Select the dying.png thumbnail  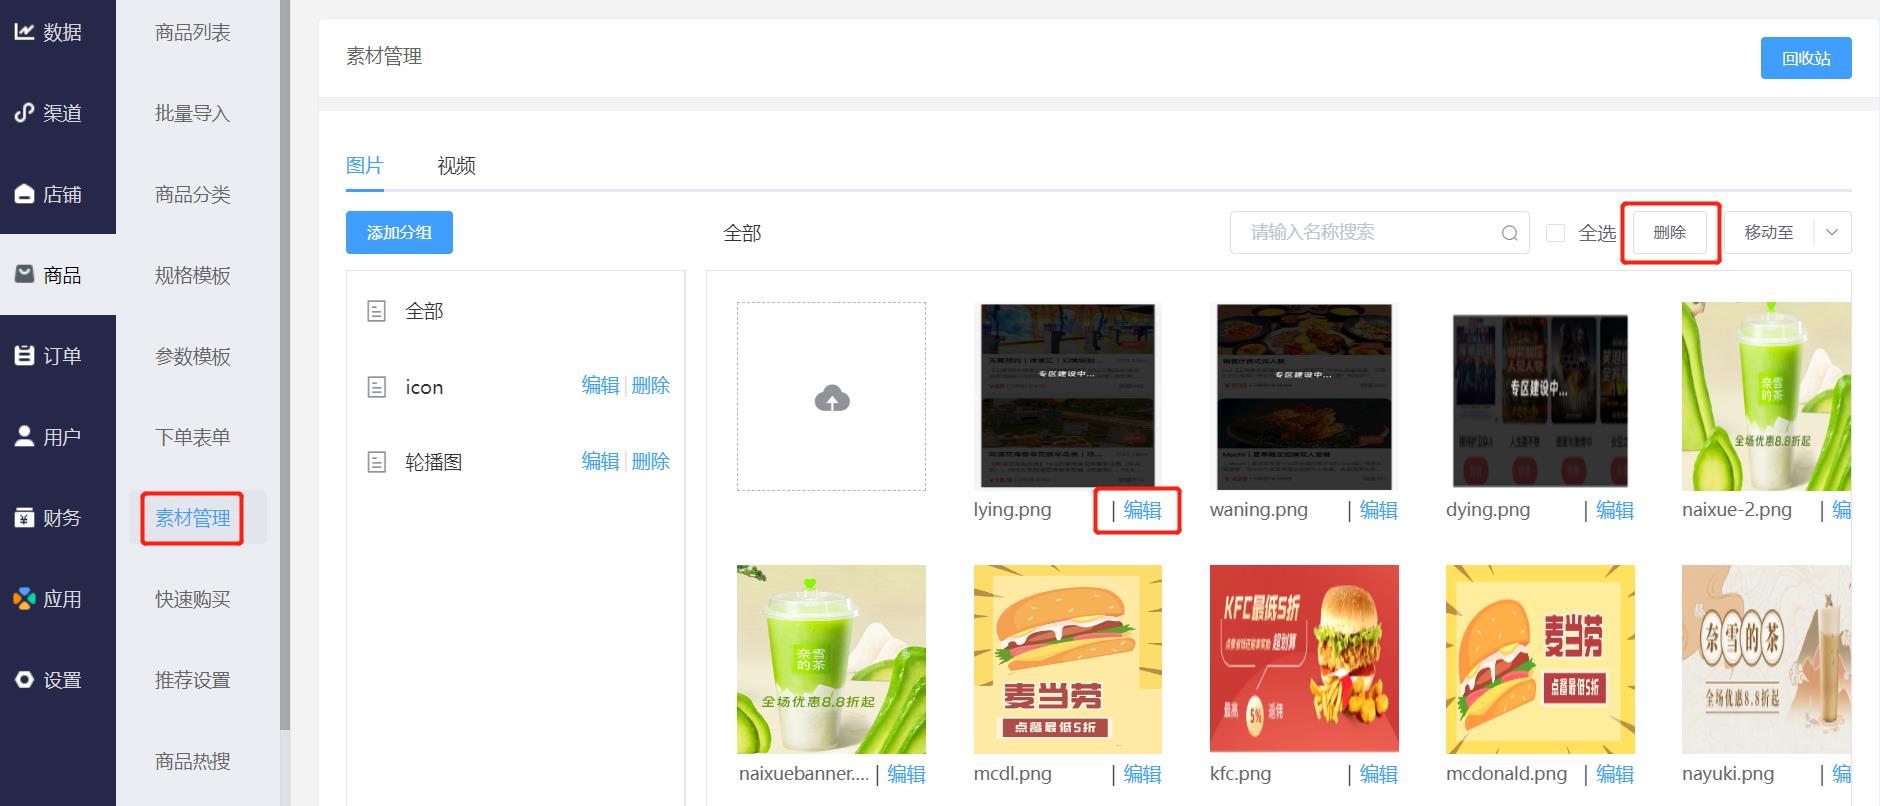point(1540,396)
